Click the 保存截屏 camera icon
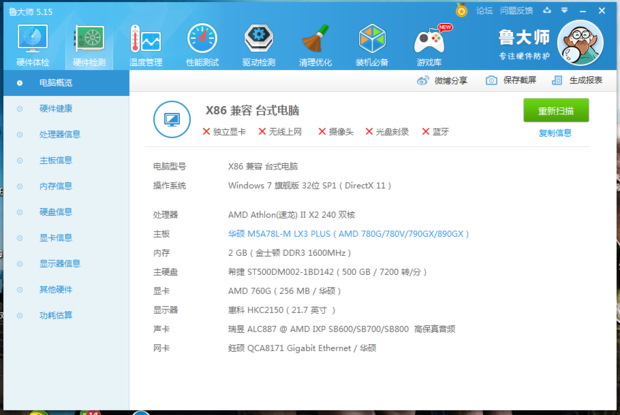The width and height of the screenshot is (620, 415). [491, 80]
